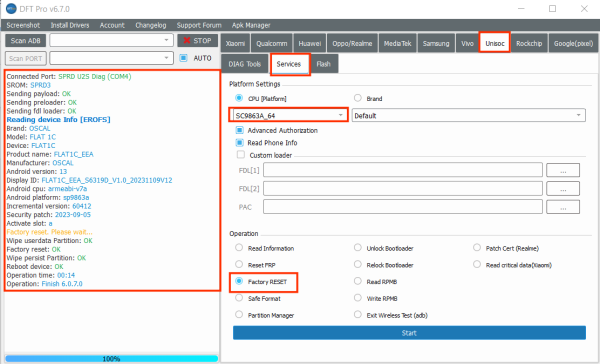Open the SC9863A_64 platform dropdown
Viewport: 600px width, 364px height.
point(289,115)
